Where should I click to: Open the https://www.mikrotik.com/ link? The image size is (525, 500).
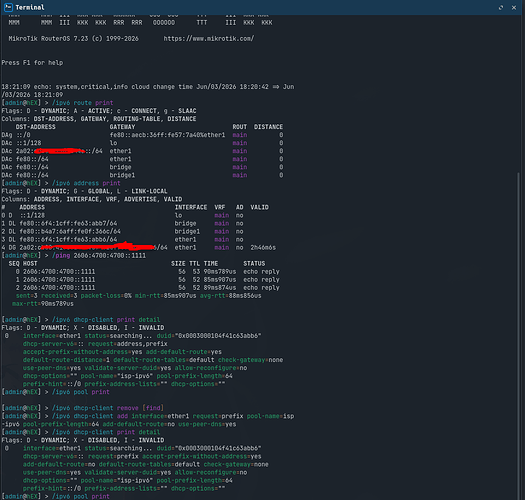209,39
